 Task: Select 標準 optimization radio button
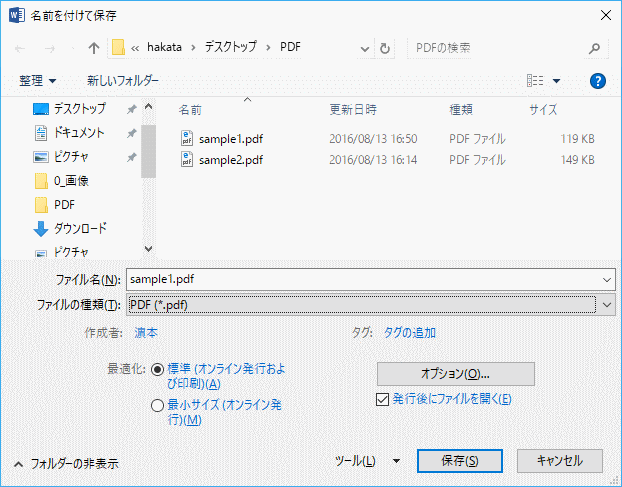(157, 370)
